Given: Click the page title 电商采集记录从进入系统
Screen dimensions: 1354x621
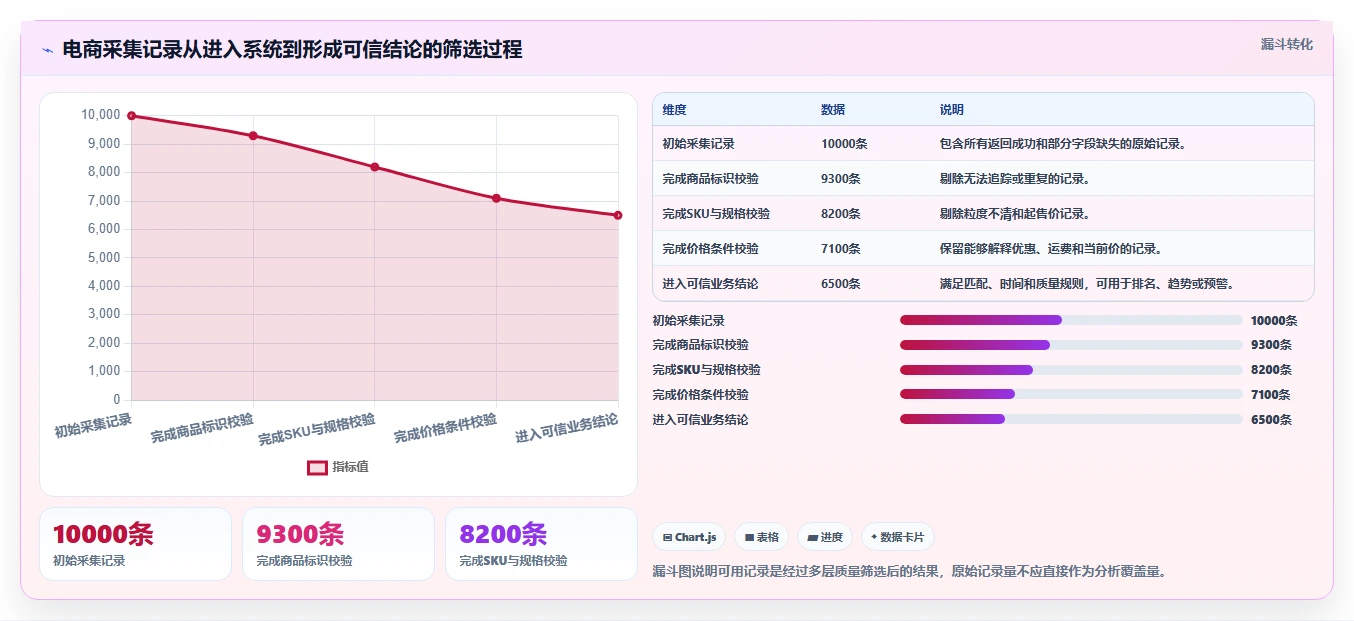Looking at the screenshot, I should click(292, 50).
